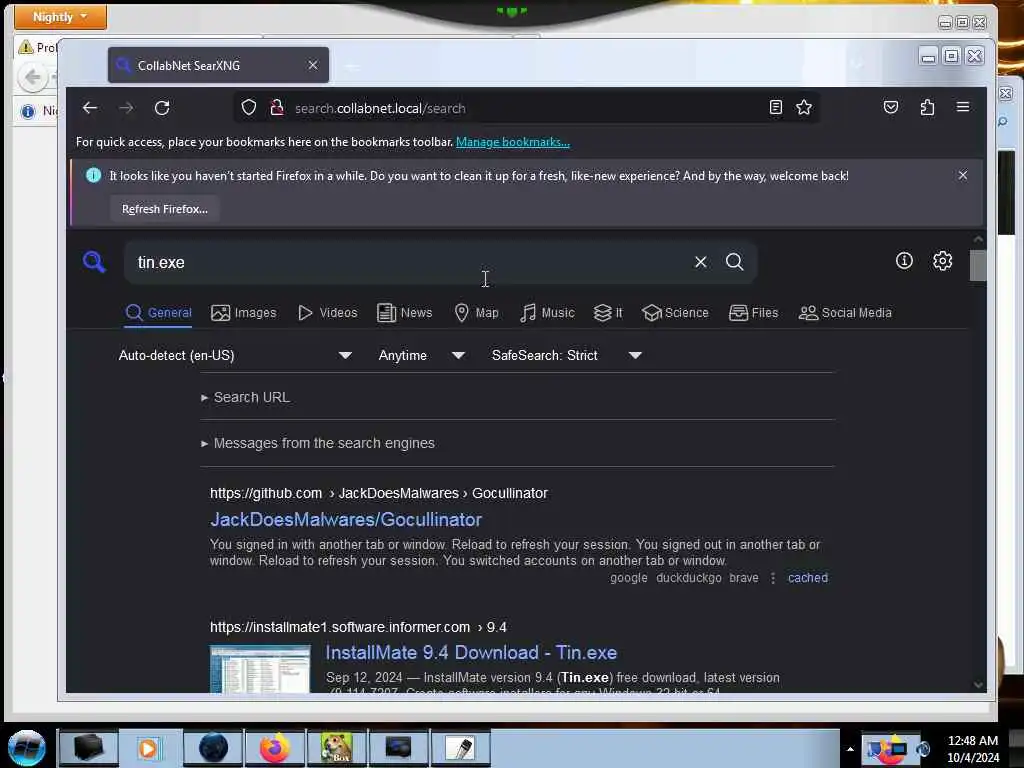Switch to the Images category
The width and height of the screenshot is (1024, 768).
click(x=244, y=313)
